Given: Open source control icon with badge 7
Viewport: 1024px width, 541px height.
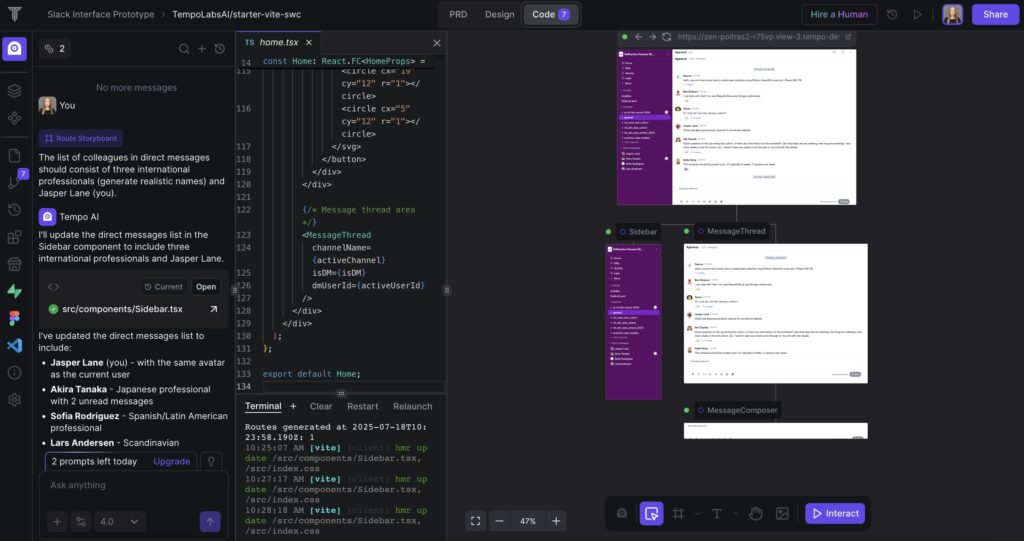Looking at the screenshot, I should tap(16, 180).
